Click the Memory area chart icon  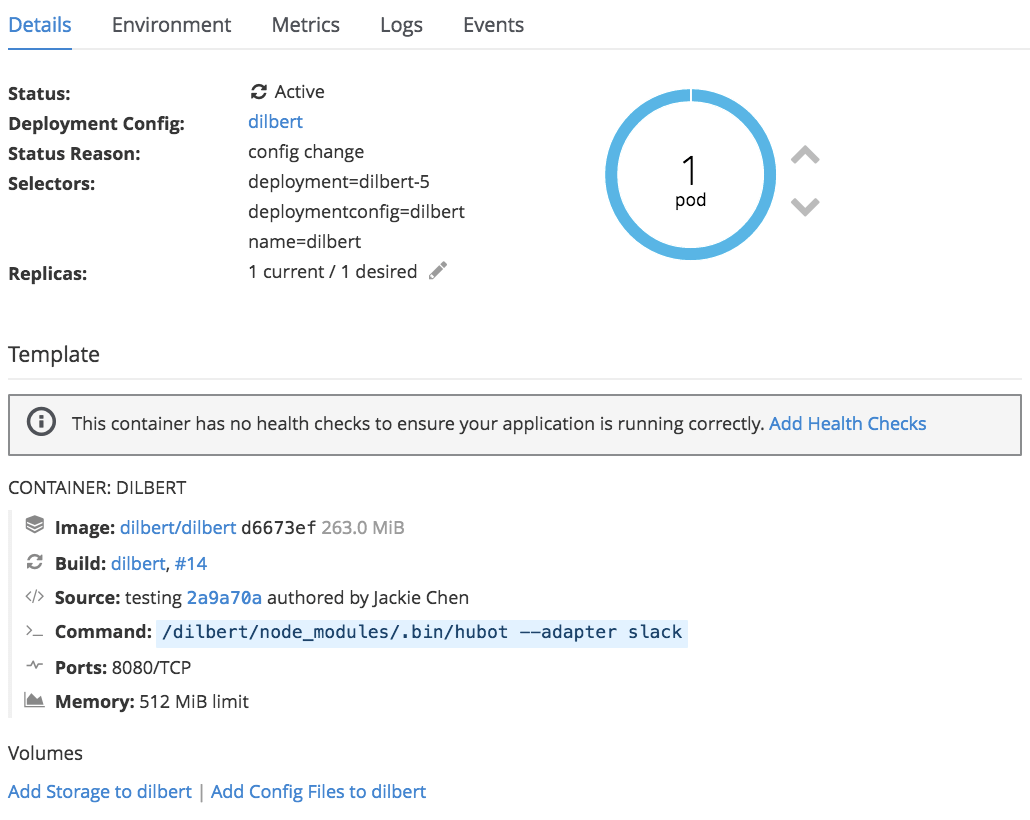[x=35, y=700]
